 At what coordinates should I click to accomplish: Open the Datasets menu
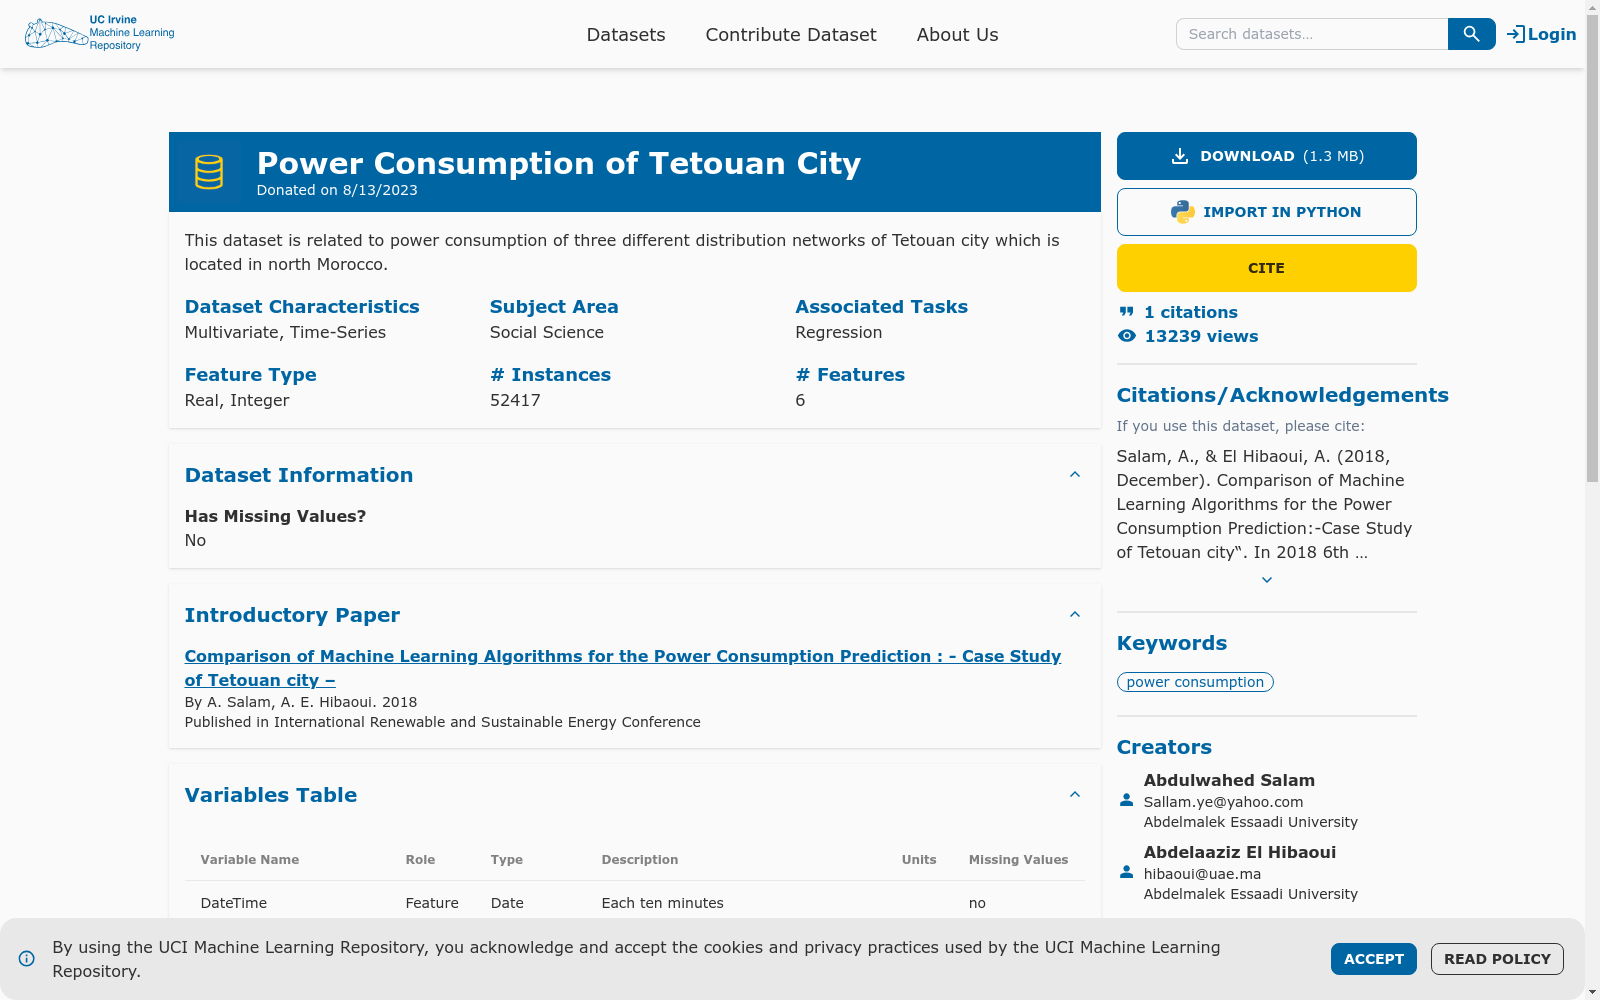click(x=626, y=34)
